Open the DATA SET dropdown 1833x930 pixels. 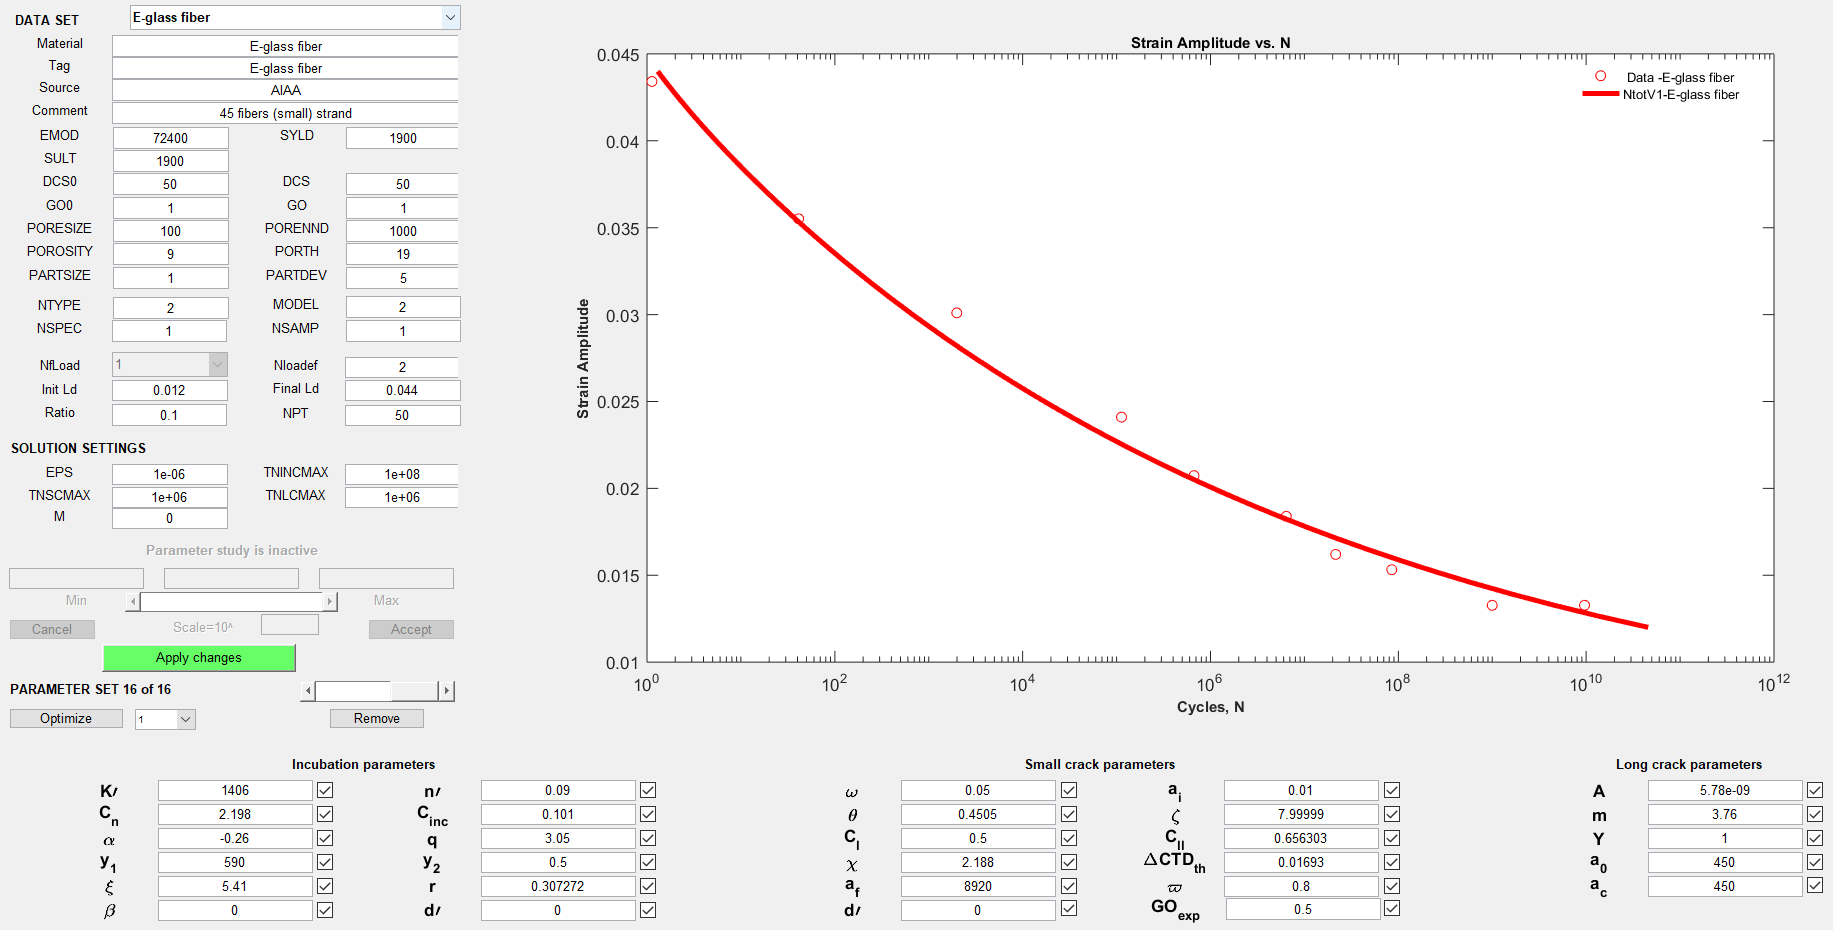pyautogui.click(x=450, y=17)
